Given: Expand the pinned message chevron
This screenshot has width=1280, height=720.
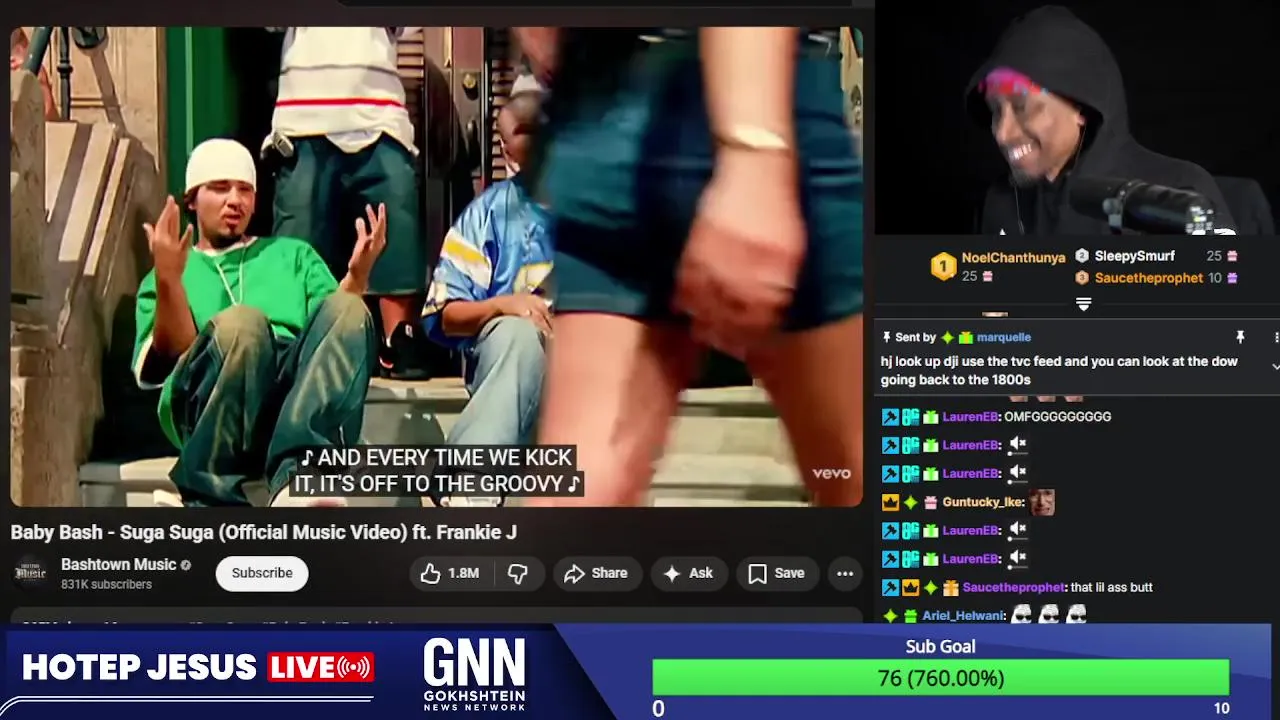Looking at the screenshot, I should tap(1275, 367).
